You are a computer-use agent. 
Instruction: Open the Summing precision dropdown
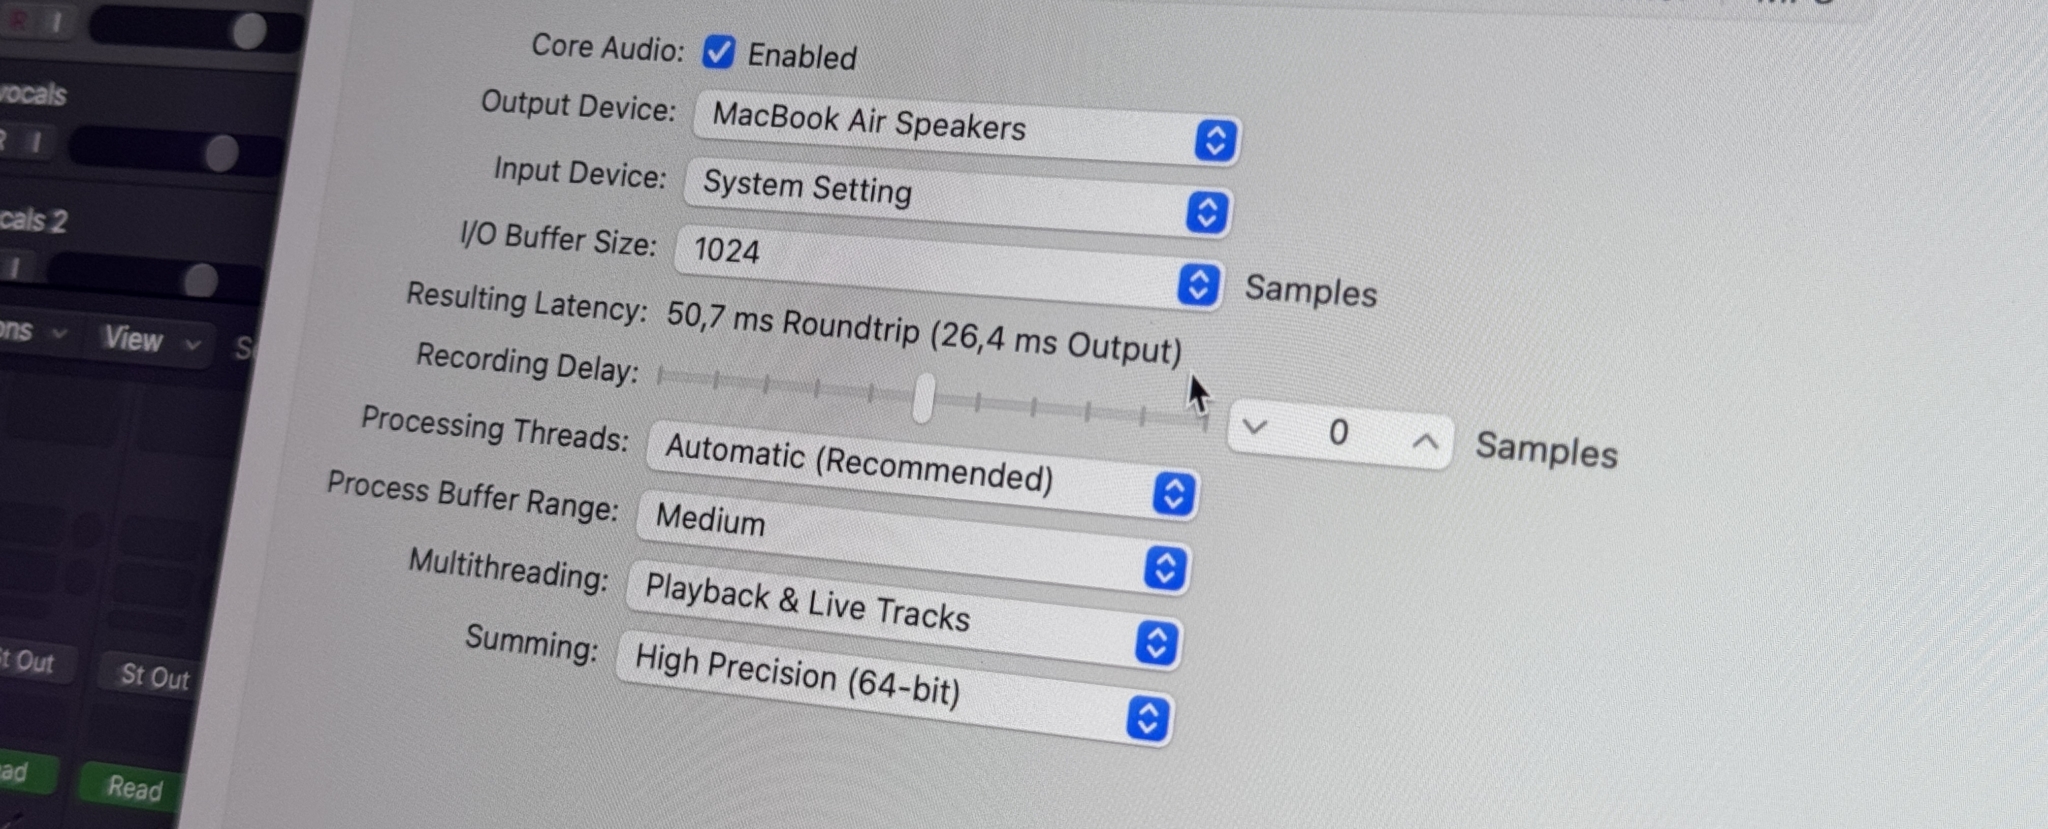[x=894, y=688]
